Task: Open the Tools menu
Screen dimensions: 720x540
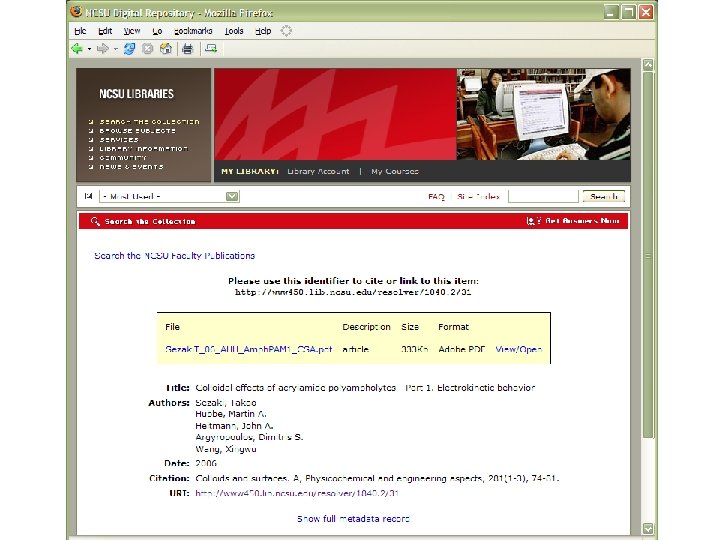Action: pyautogui.click(x=234, y=31)
